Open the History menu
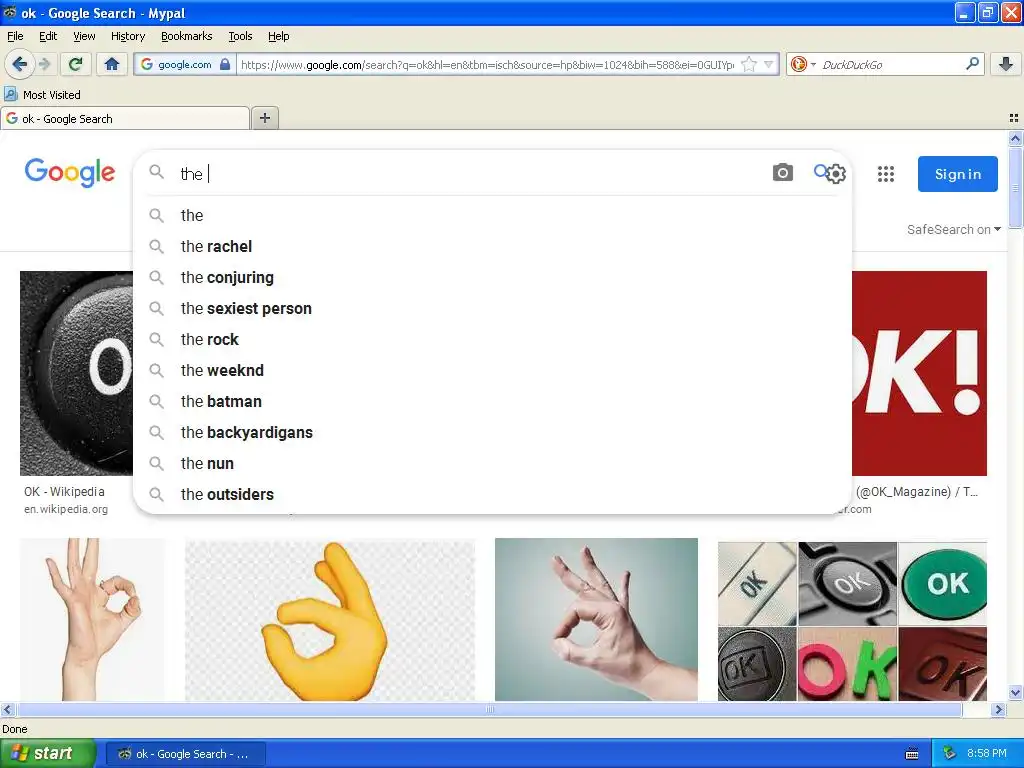 tap(127, 36)
